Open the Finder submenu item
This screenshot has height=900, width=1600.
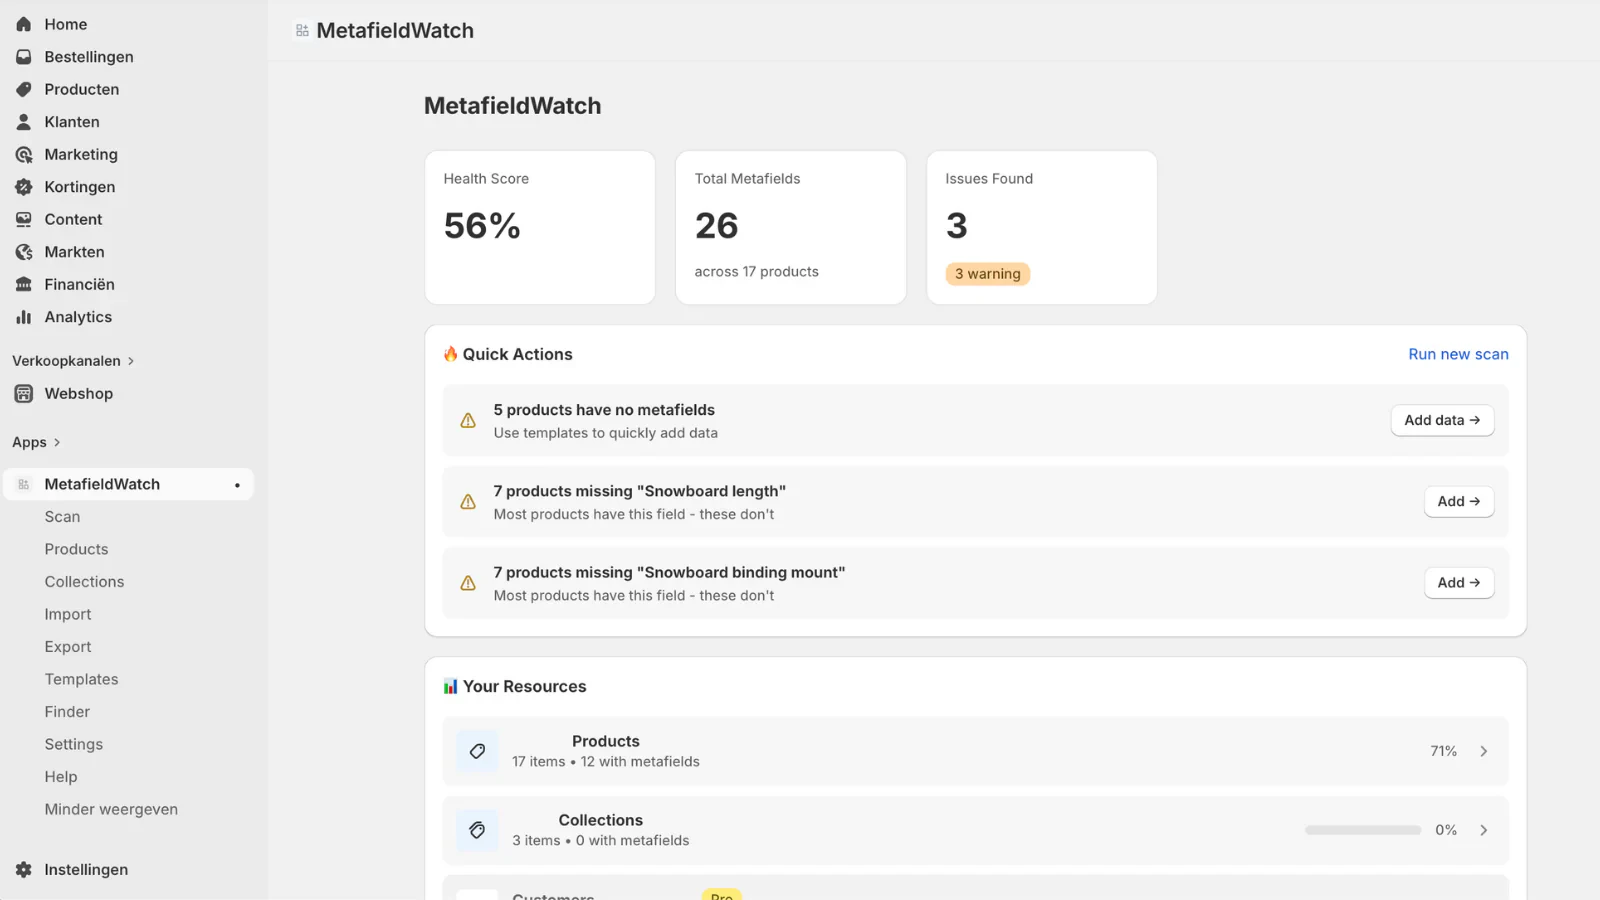coord(67,712)
